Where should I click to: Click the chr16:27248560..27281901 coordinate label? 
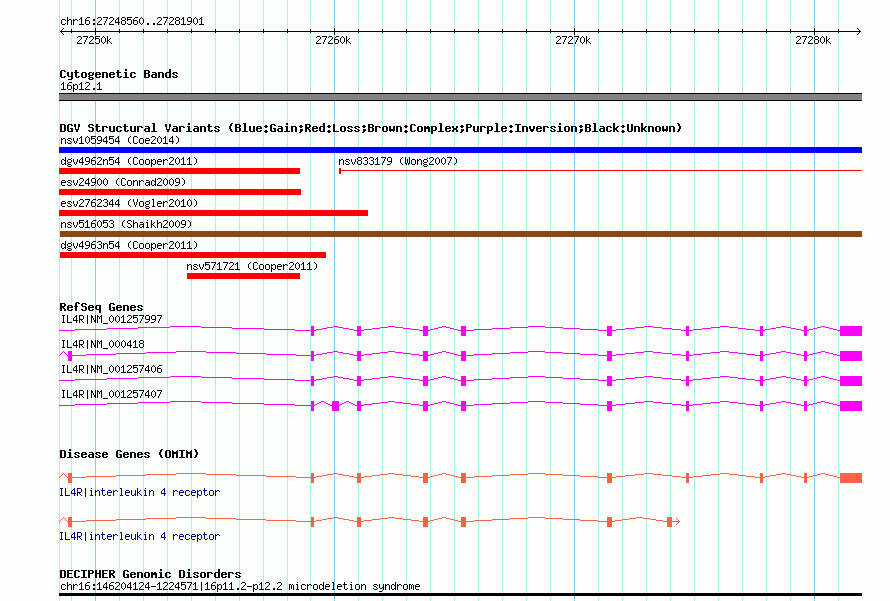point(132,21)
